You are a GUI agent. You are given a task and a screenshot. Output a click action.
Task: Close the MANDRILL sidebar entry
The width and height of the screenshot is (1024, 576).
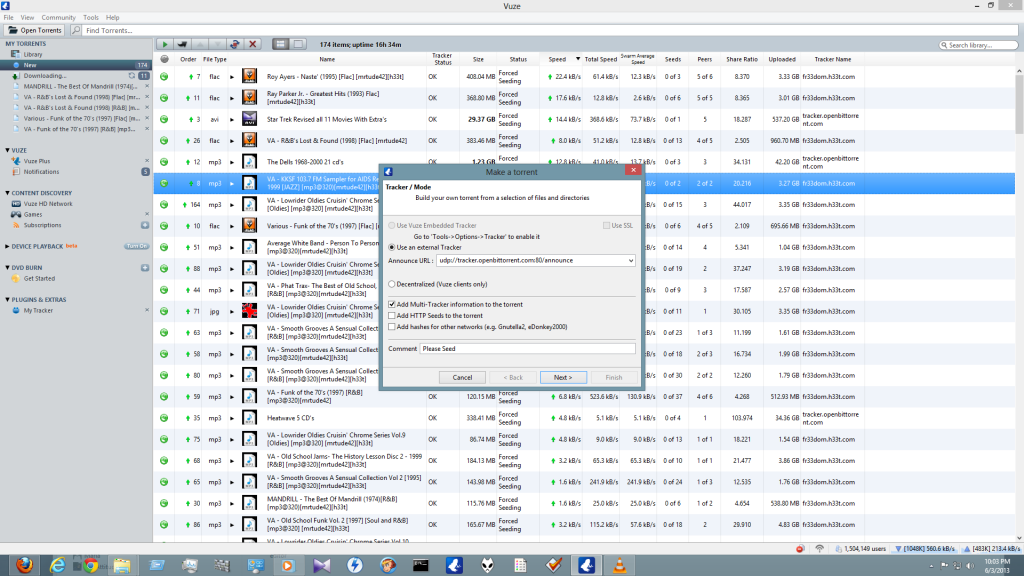(147, 86)
